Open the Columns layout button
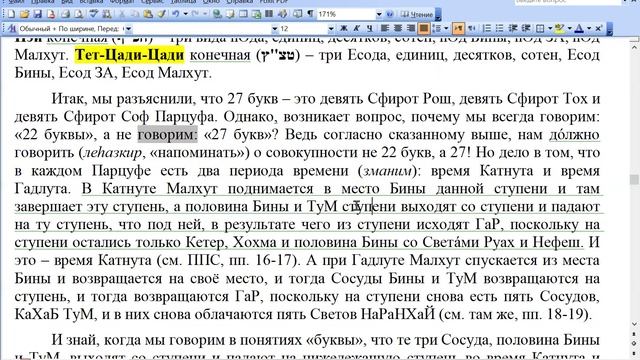Screen dimensions: 640x360 tap(269, 14)
